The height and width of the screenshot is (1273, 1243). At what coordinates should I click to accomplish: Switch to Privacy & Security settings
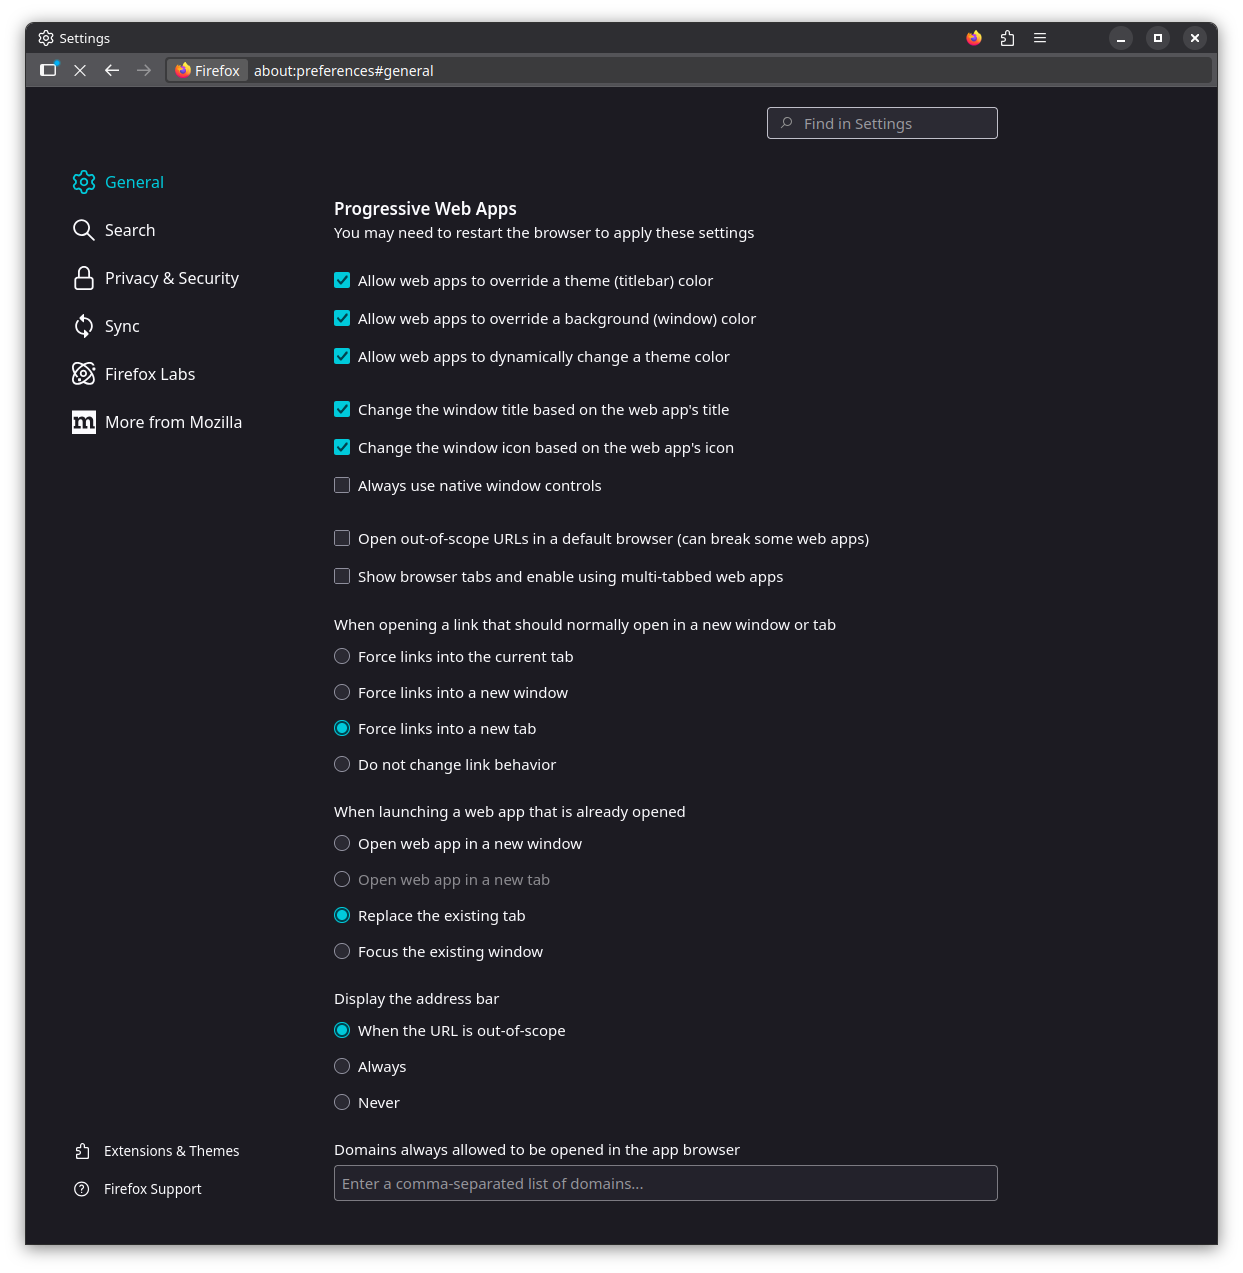pyautogui.click(x=171, y=278)
